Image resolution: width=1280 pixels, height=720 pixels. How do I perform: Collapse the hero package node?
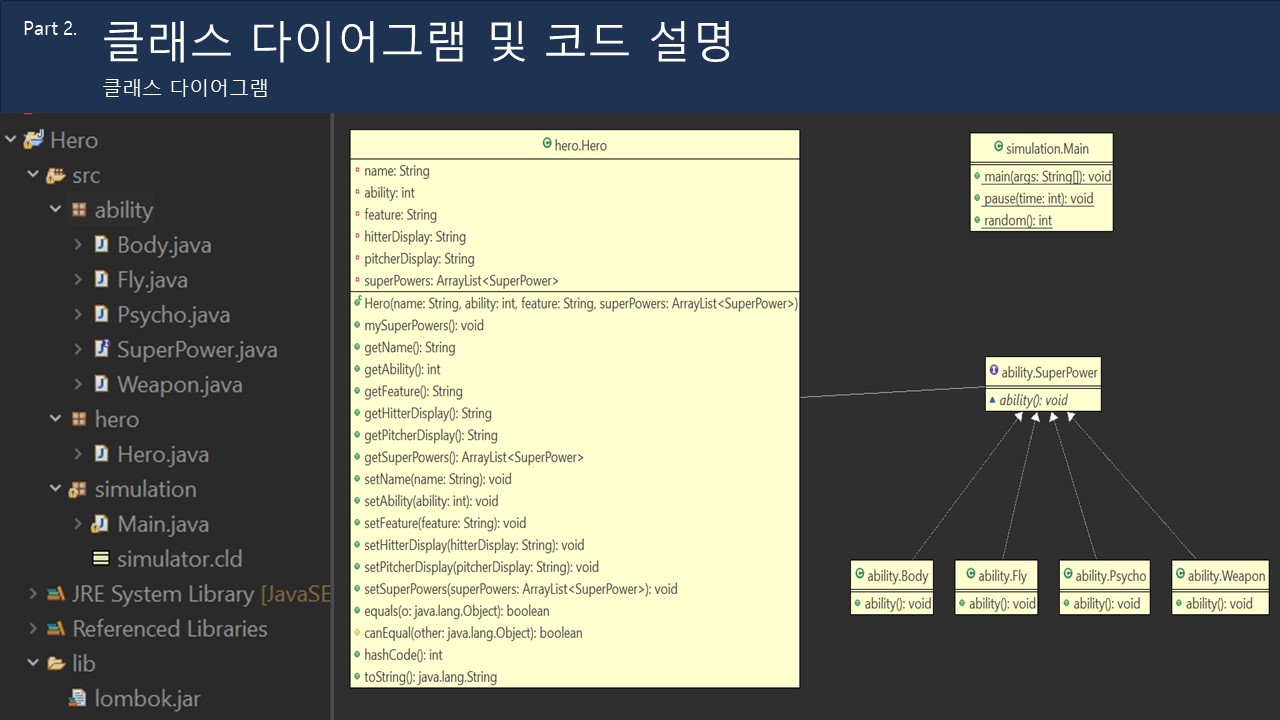[56, 419]
